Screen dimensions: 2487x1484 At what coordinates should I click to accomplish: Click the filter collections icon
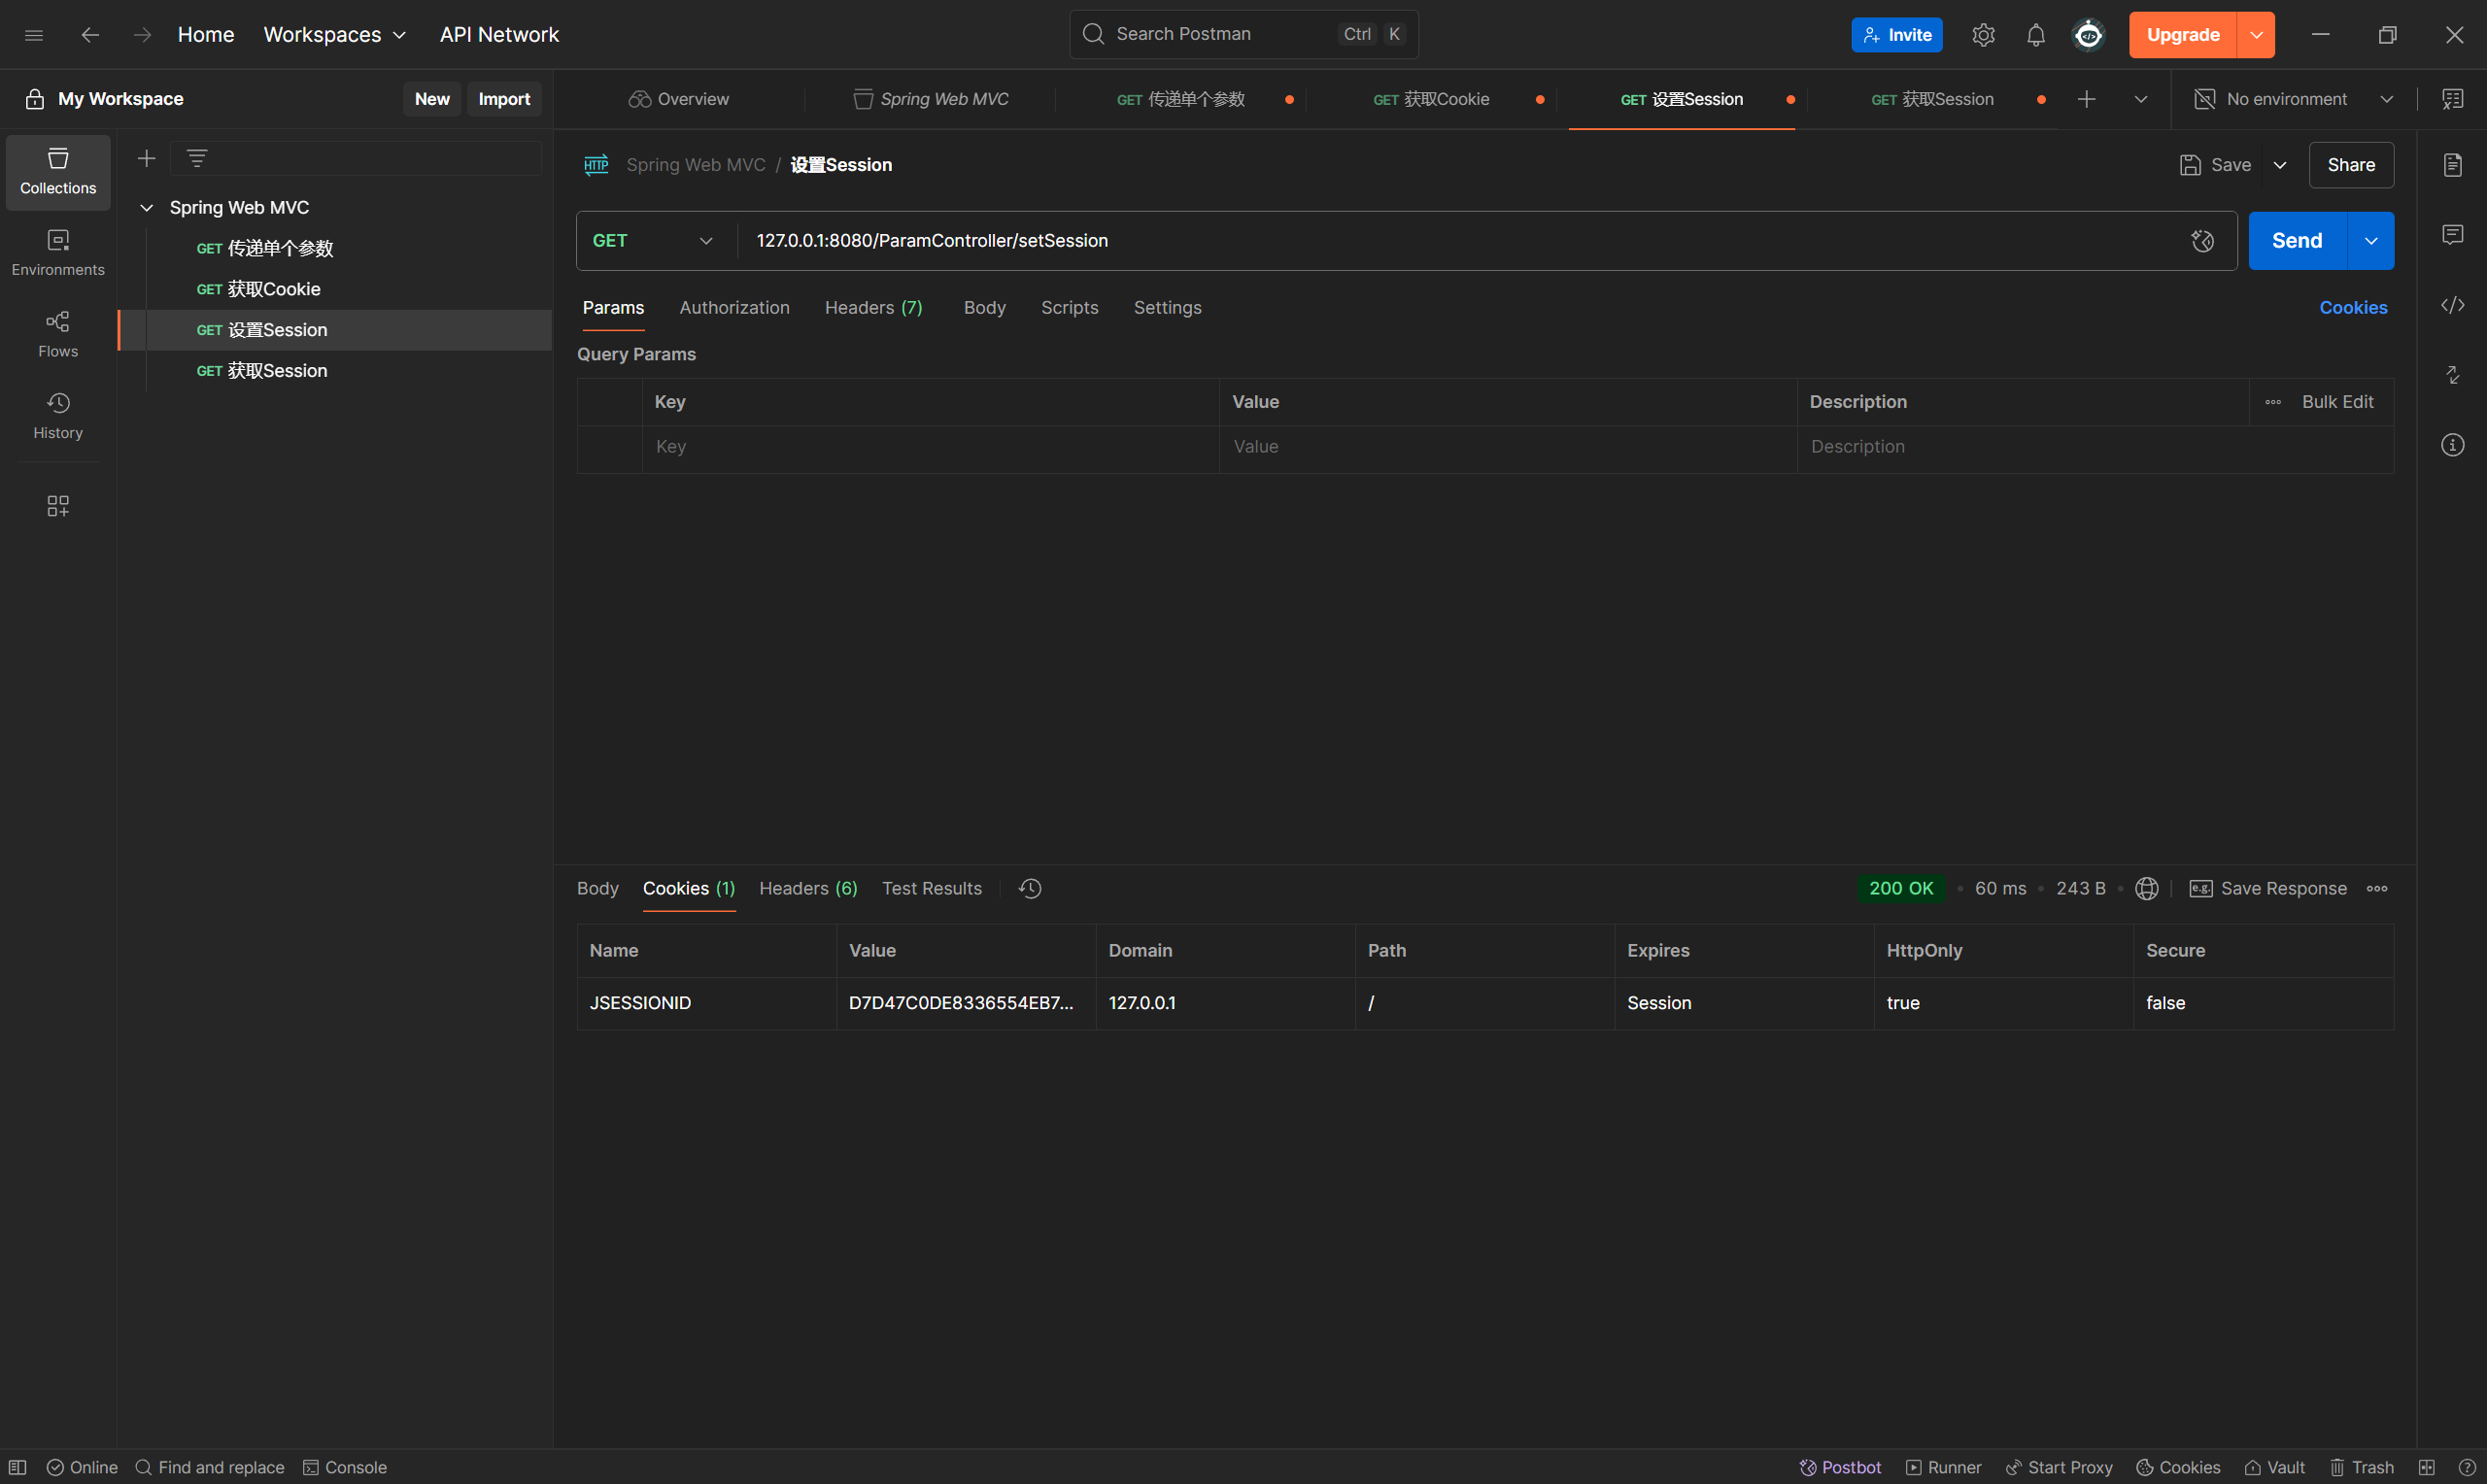click(x=197, y=158)
